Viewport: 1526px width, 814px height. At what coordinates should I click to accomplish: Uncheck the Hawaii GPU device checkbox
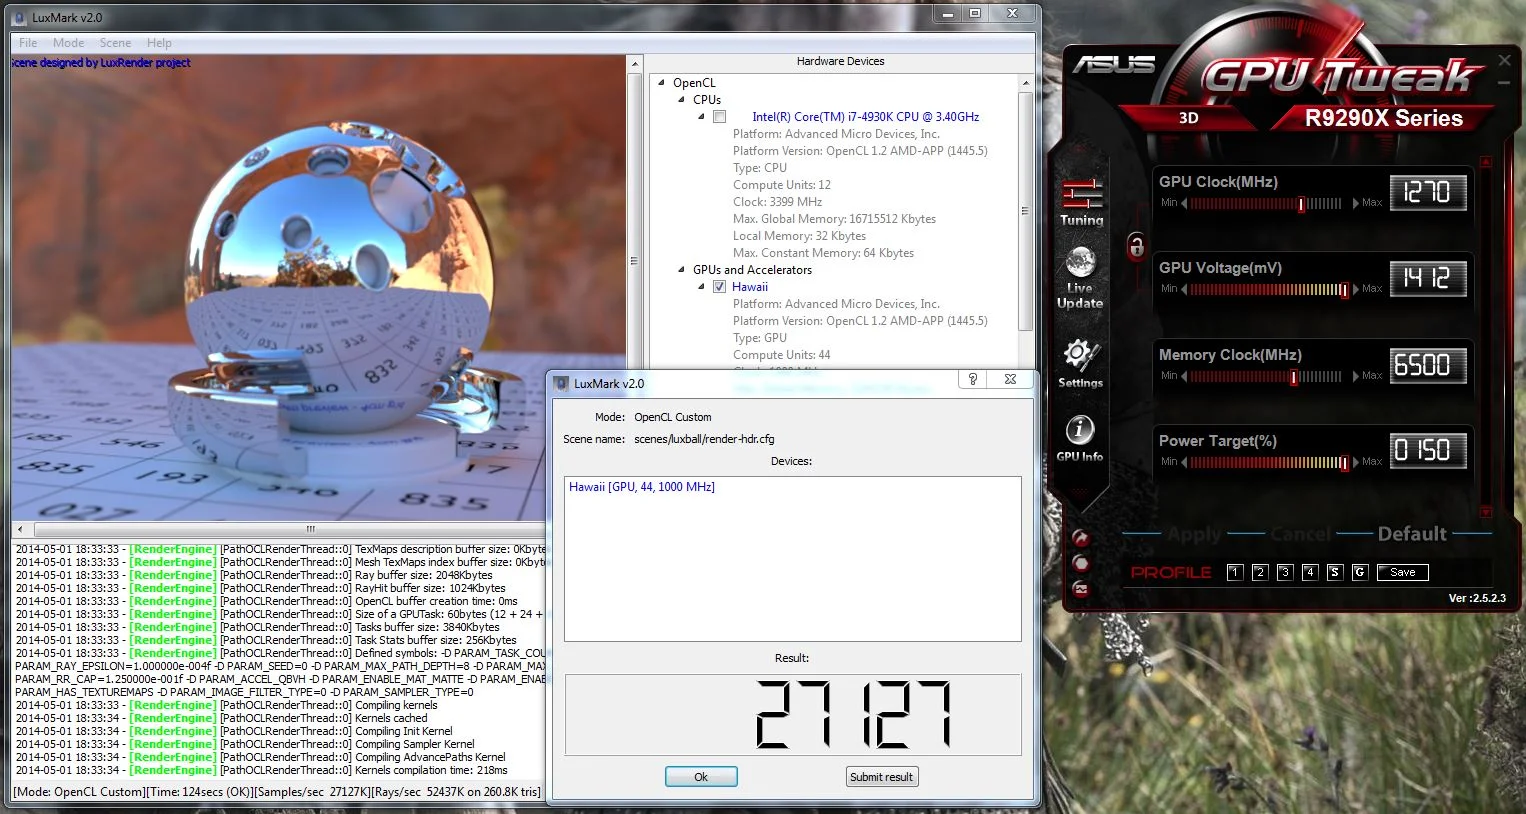pyautogui.click(x=719, y=287)
